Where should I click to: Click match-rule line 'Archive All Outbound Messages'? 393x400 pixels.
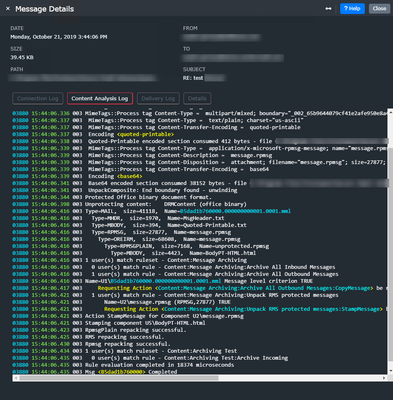tap(175, 274)
